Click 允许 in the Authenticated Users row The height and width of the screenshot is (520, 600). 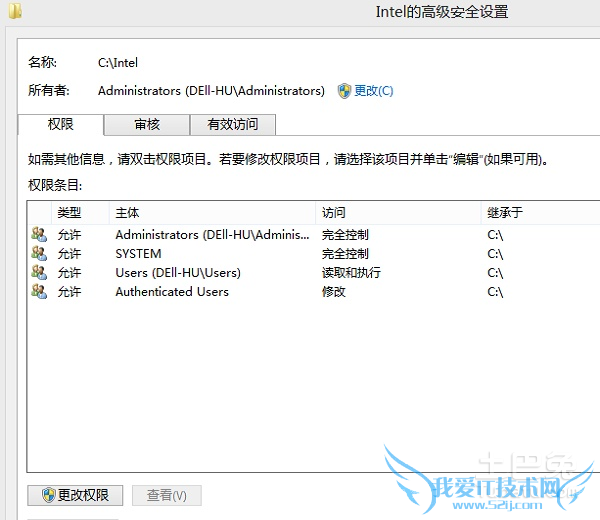(69, 292)
